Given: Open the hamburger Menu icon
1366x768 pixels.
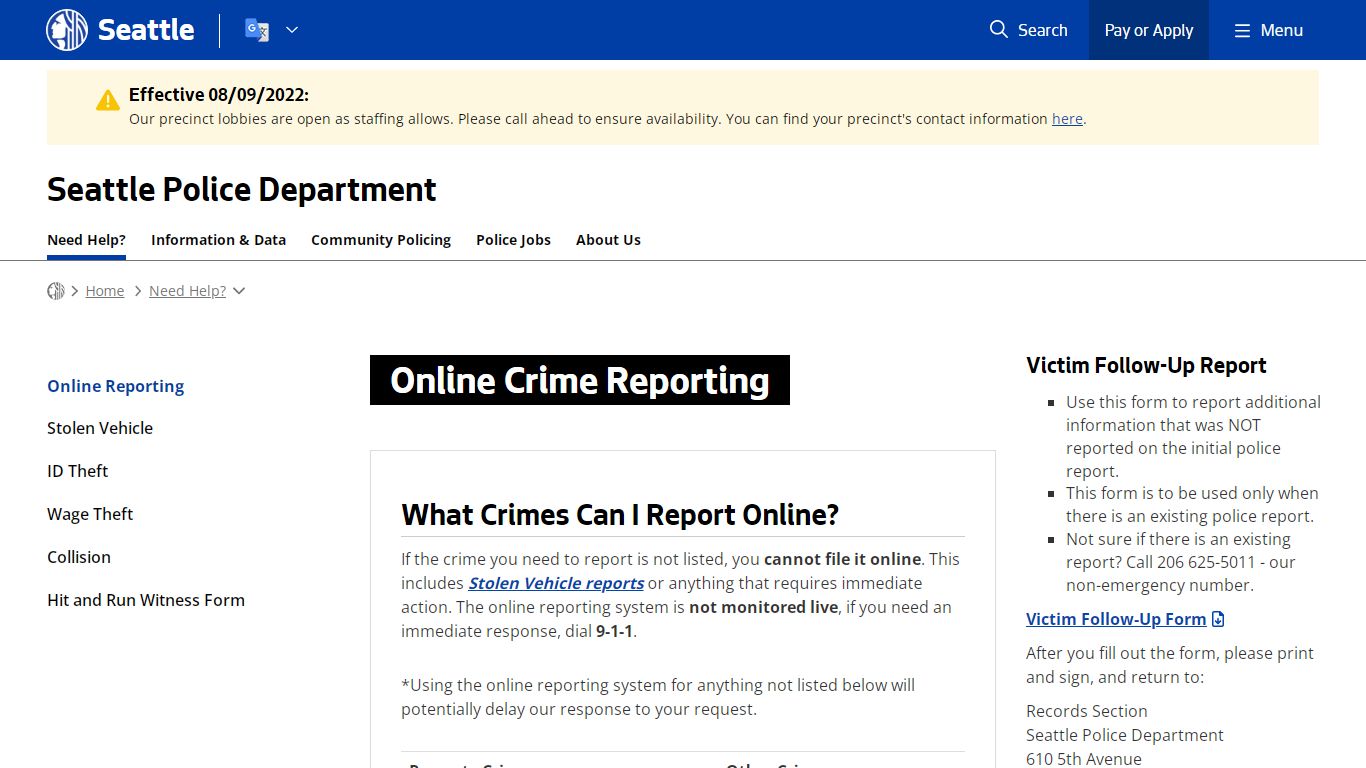Looking at the screenshot, I should 1242,31.
